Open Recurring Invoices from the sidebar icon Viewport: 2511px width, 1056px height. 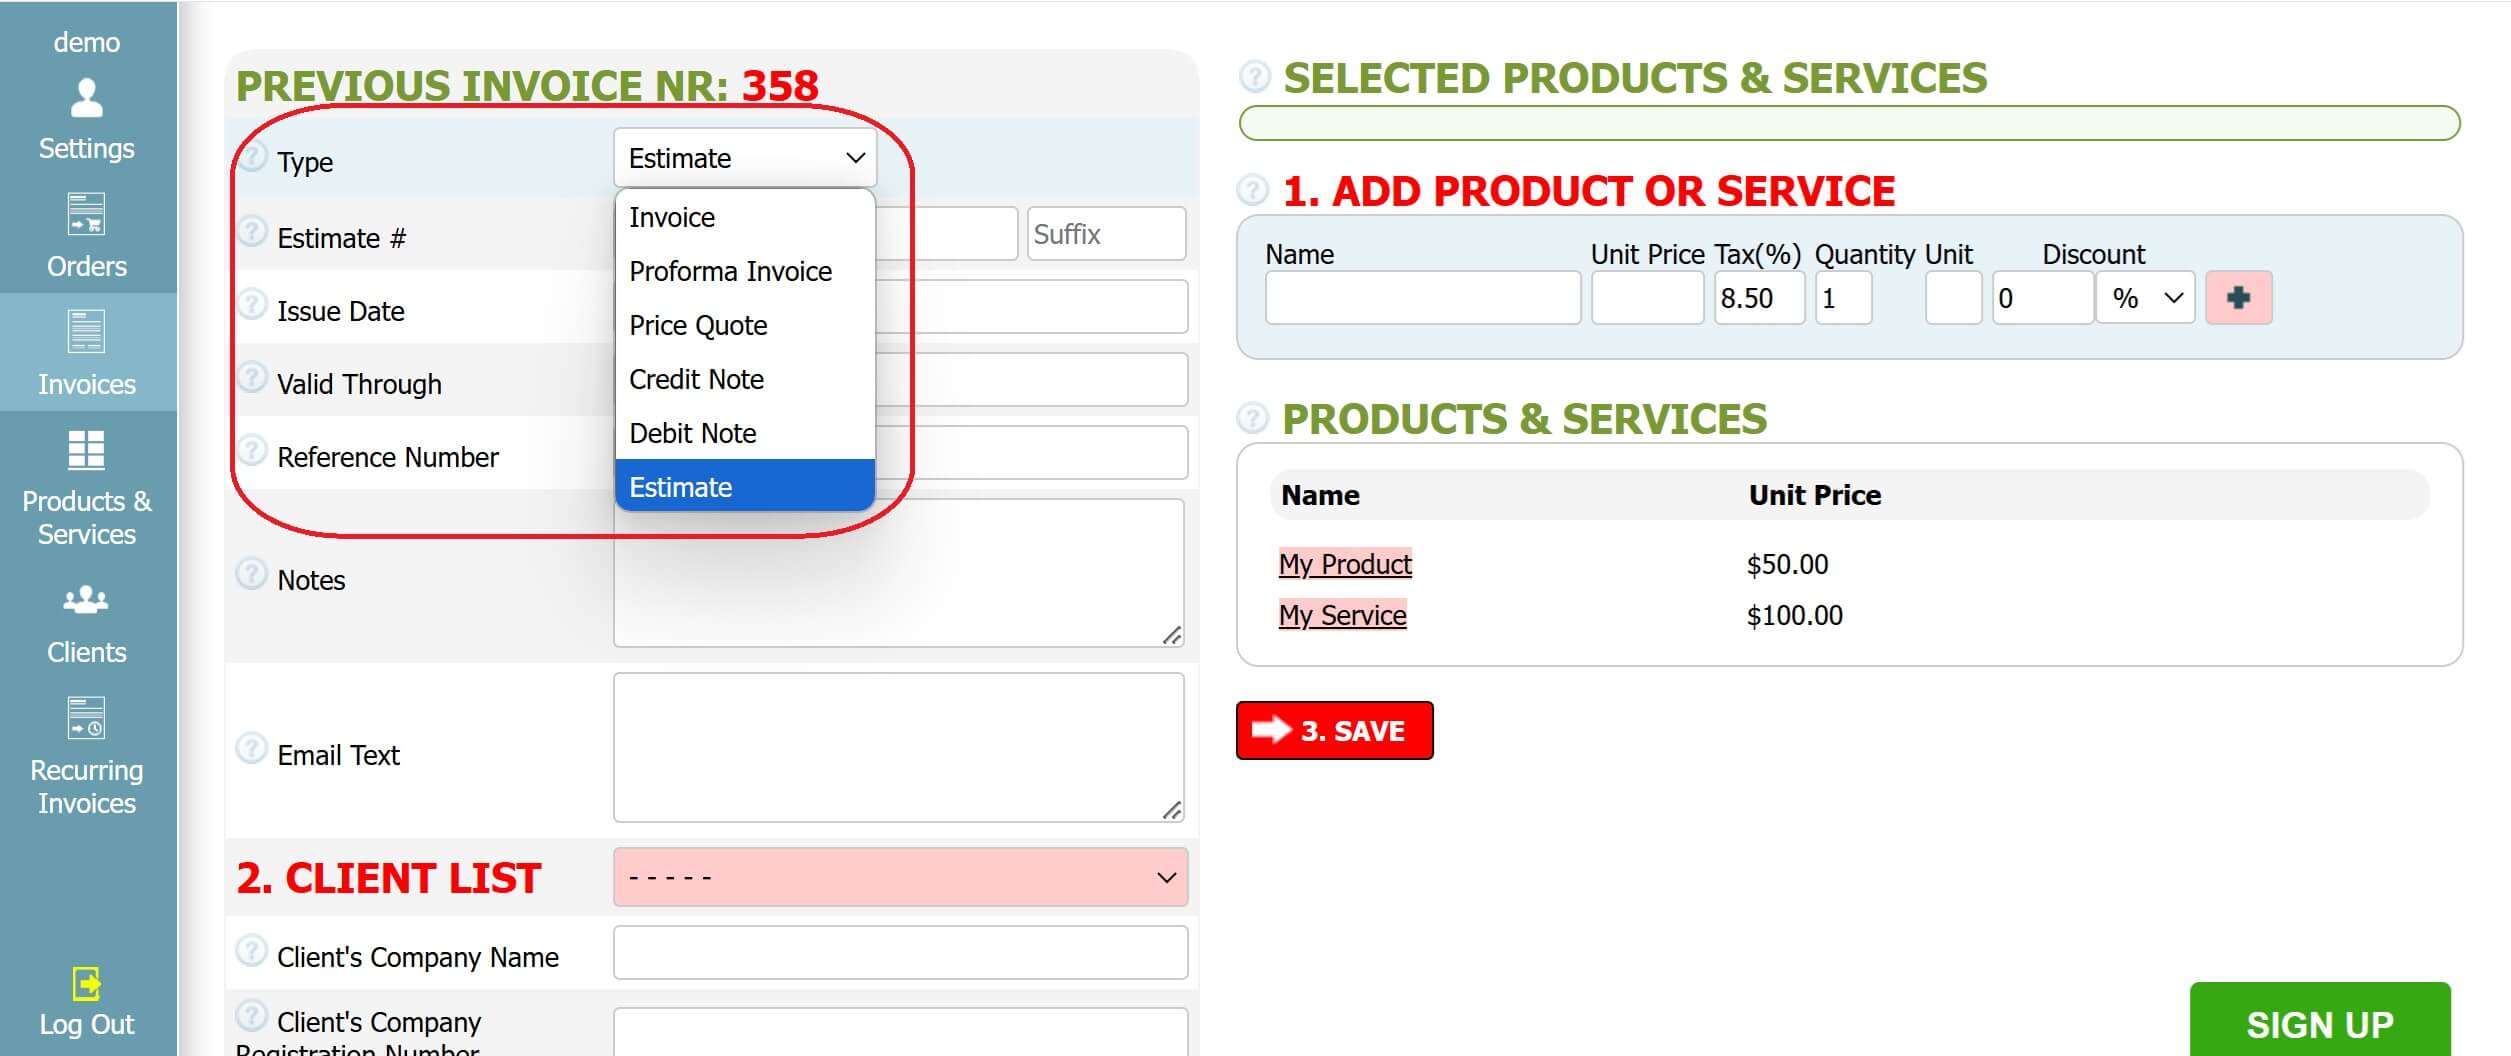click(88, 718)
